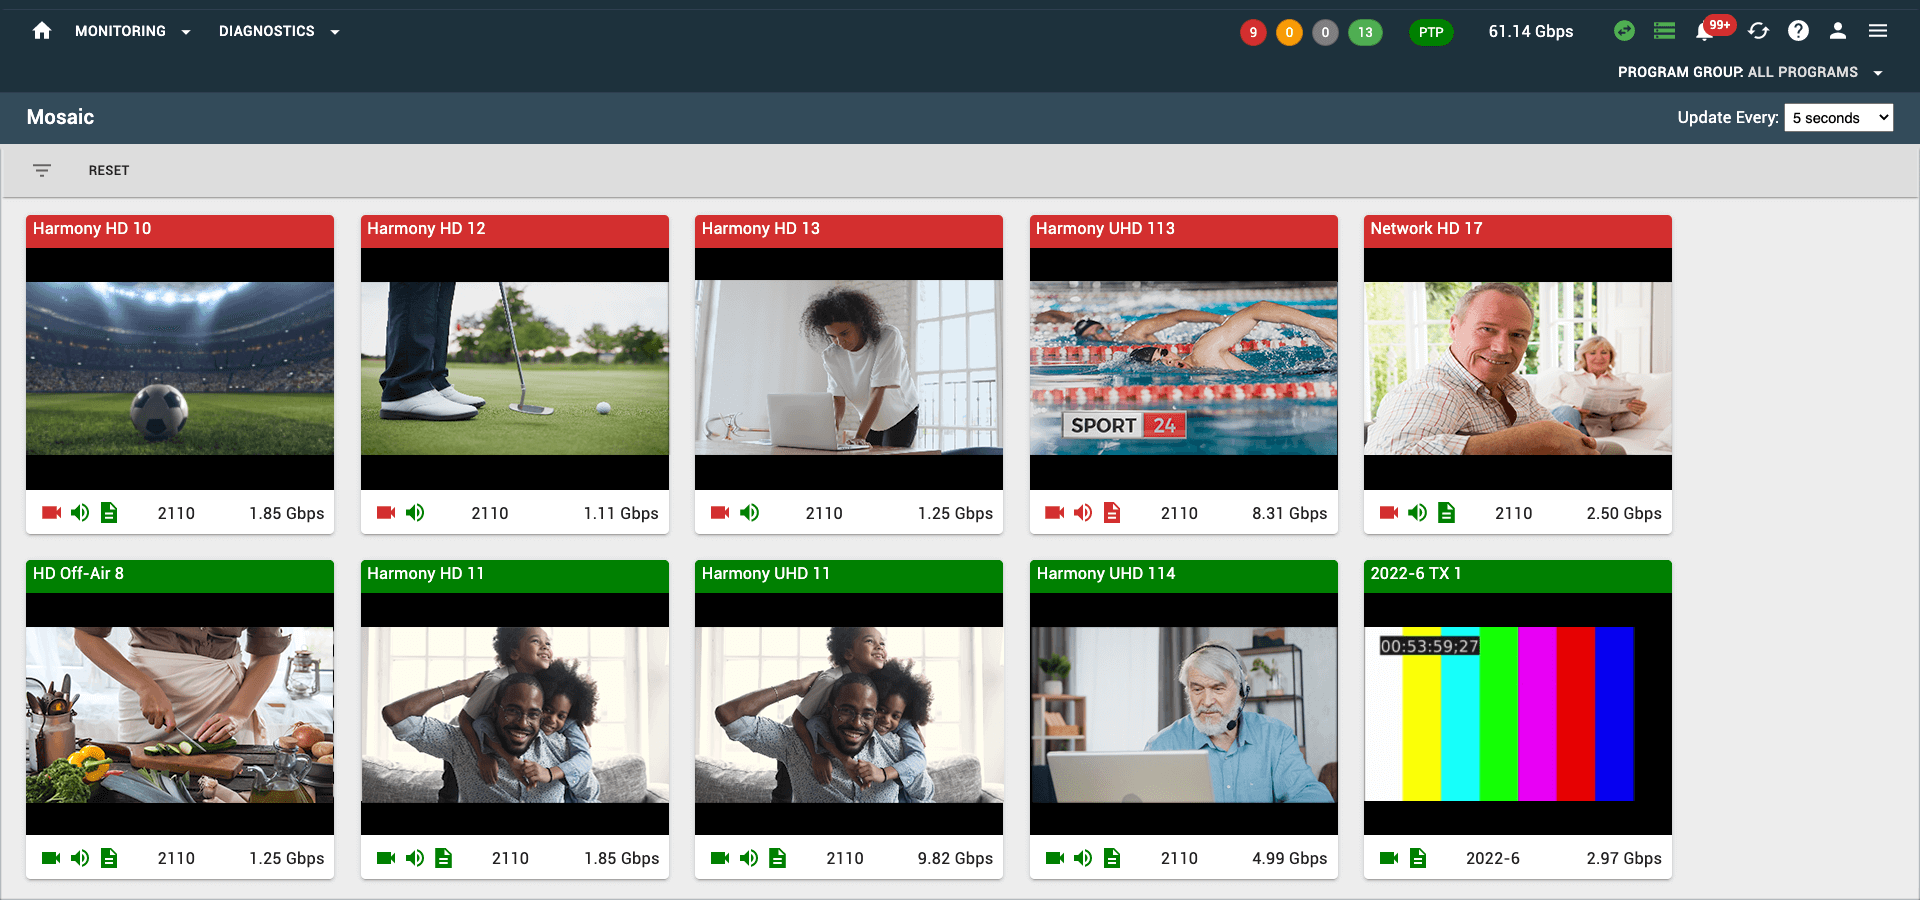This screenshot has height=900, width=1920.
Task: Click the red video icon on Harmony UHD 113
Action: [x=1054, y=513]
